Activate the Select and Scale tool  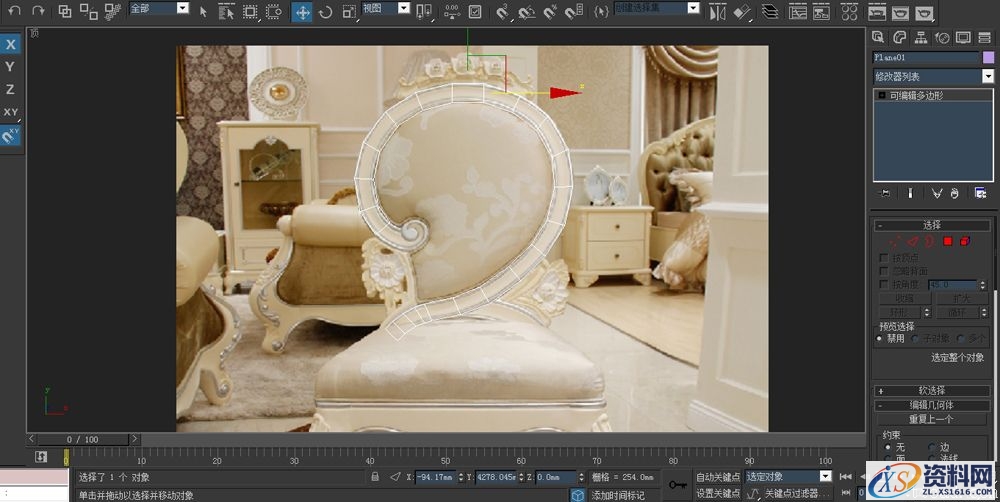tap(349, 11)
